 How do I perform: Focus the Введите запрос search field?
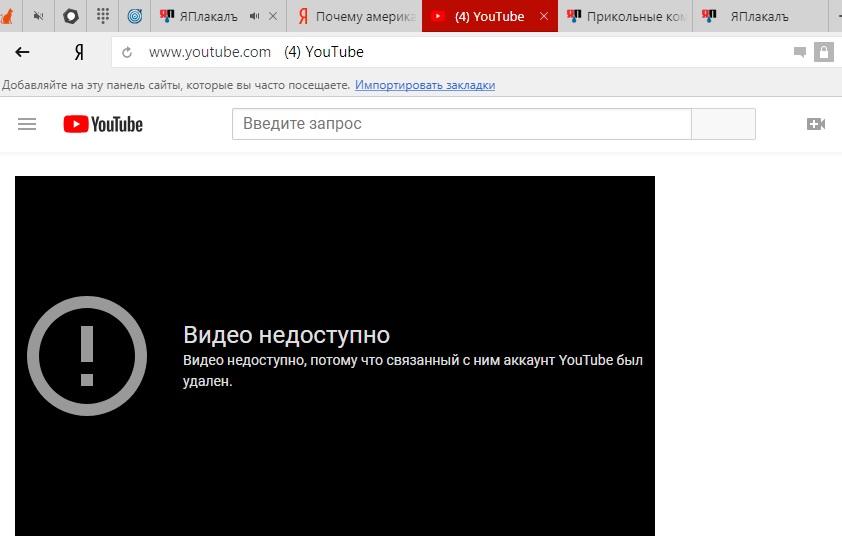point(462,124)
